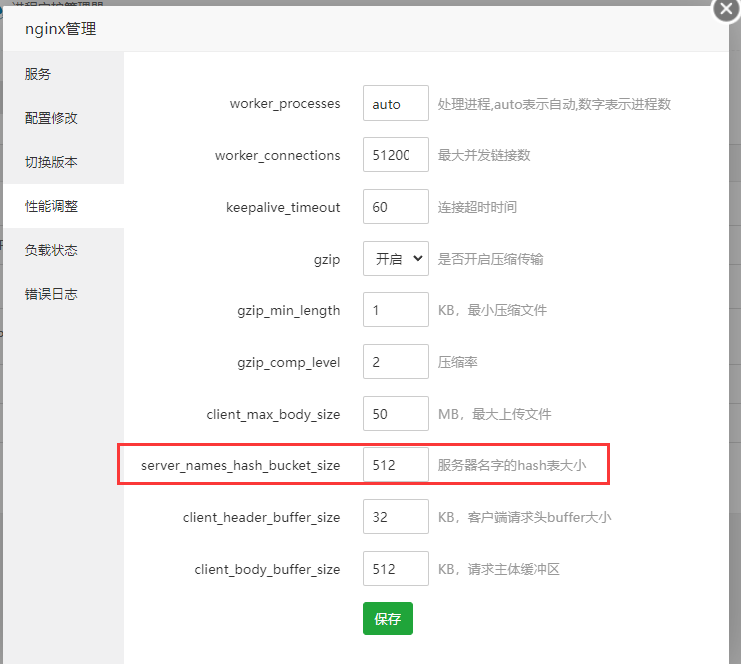Click the 压缩率 description
This screenshot has width=741, height=664.
[457, 362]
